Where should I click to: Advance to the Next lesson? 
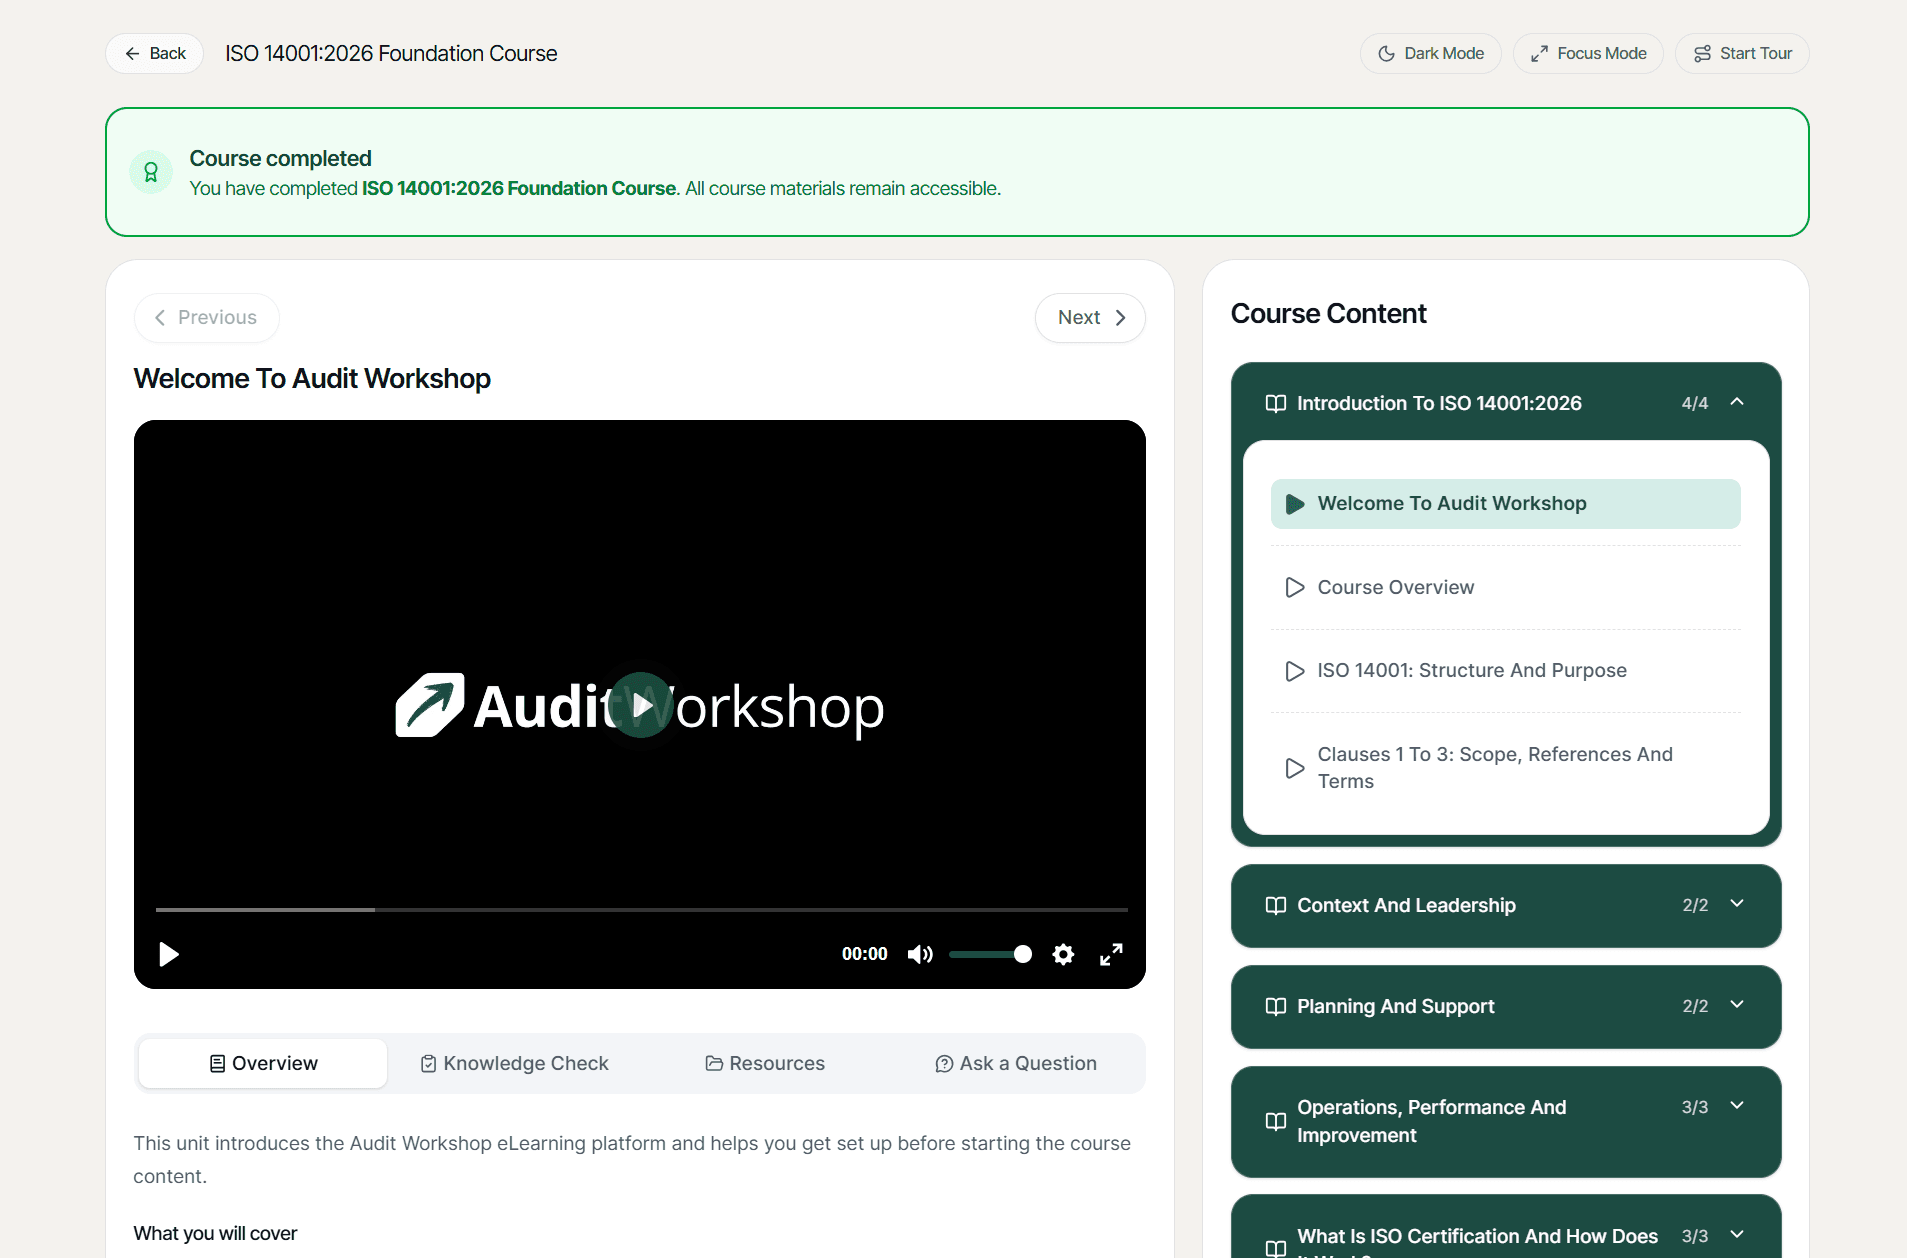click(x=1090, y=317)
